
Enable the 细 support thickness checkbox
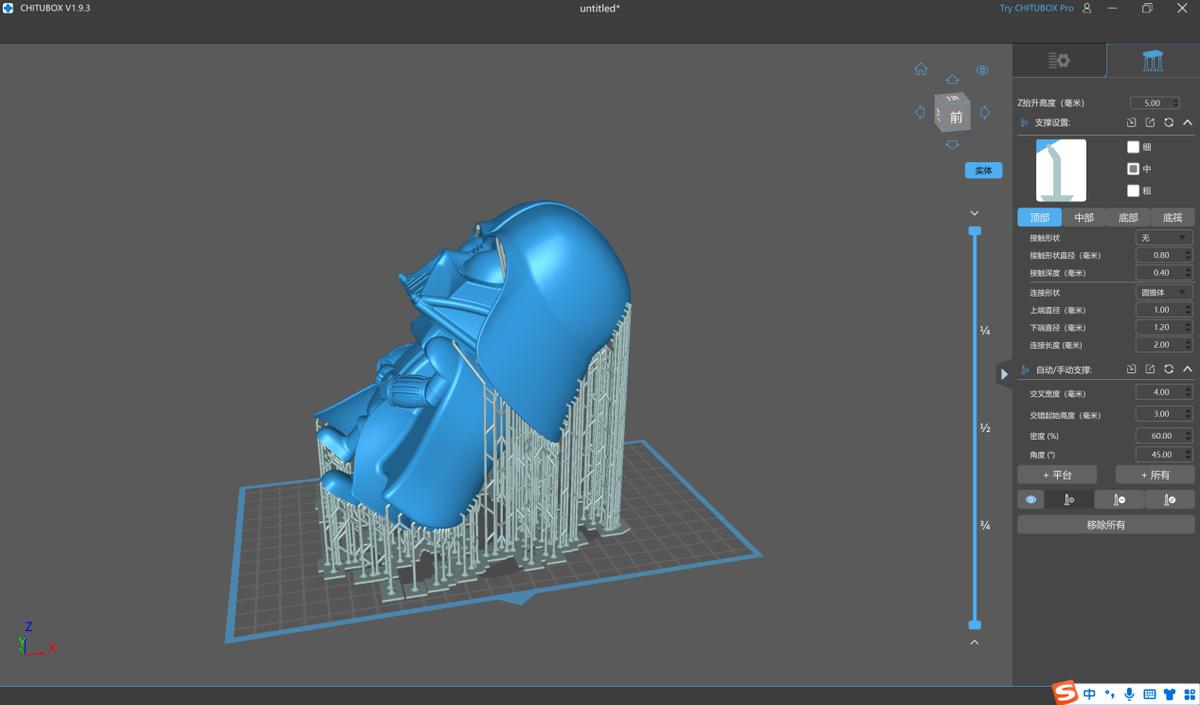1134,146
